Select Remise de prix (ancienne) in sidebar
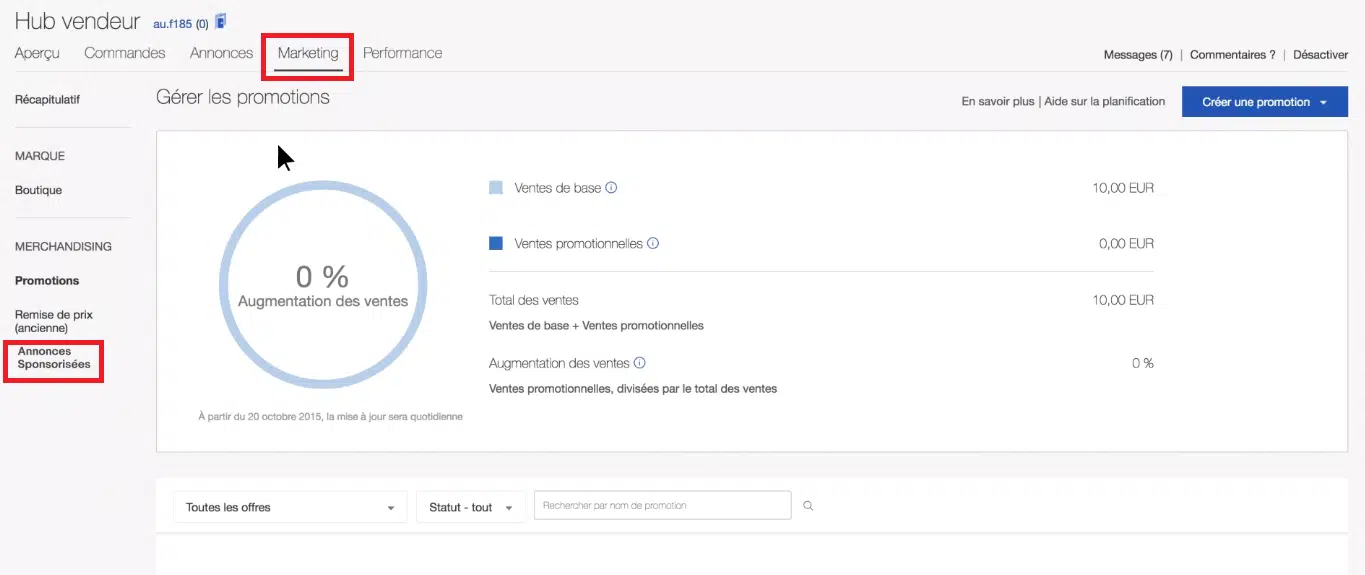The height and width of the screenshot is (575, 1365). [x=55, y=321]
